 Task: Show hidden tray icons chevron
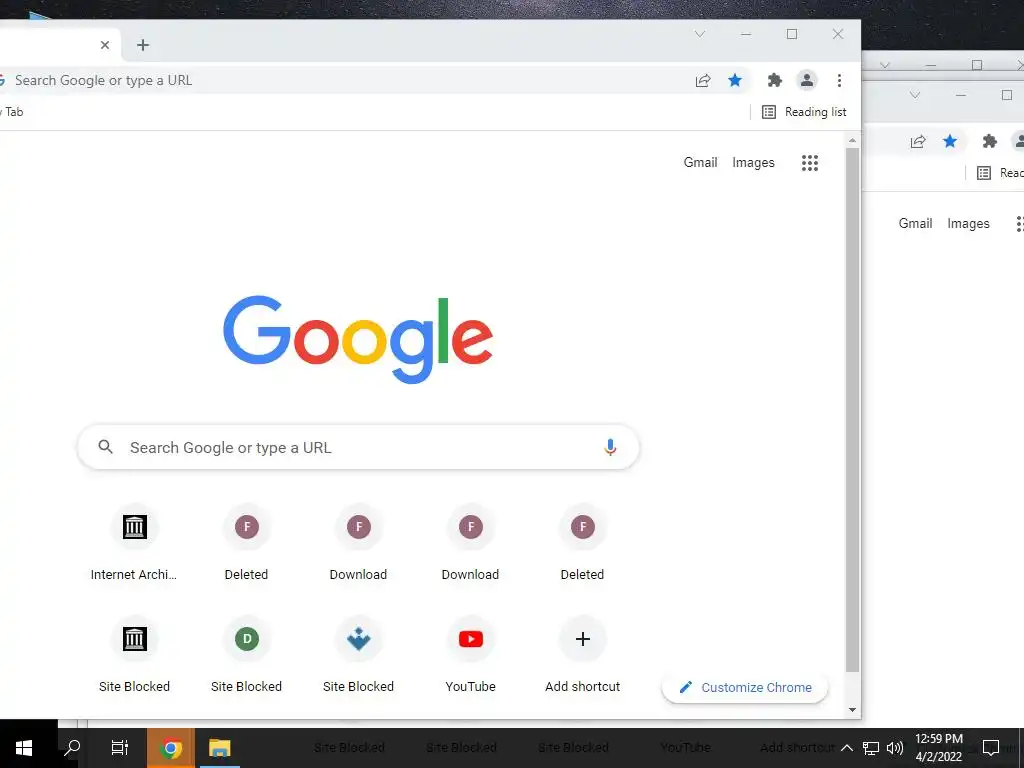(846, 748)
